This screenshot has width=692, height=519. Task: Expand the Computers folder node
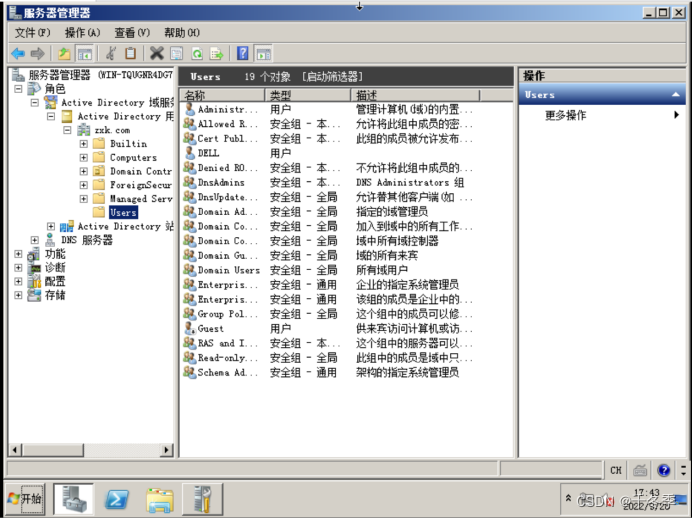tap(83, 158)
